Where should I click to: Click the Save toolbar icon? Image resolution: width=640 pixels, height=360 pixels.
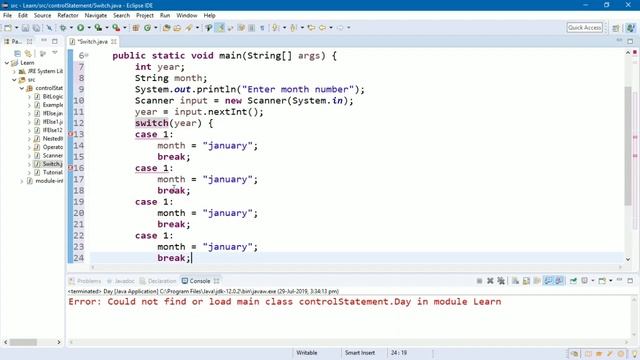coord(25,28)
